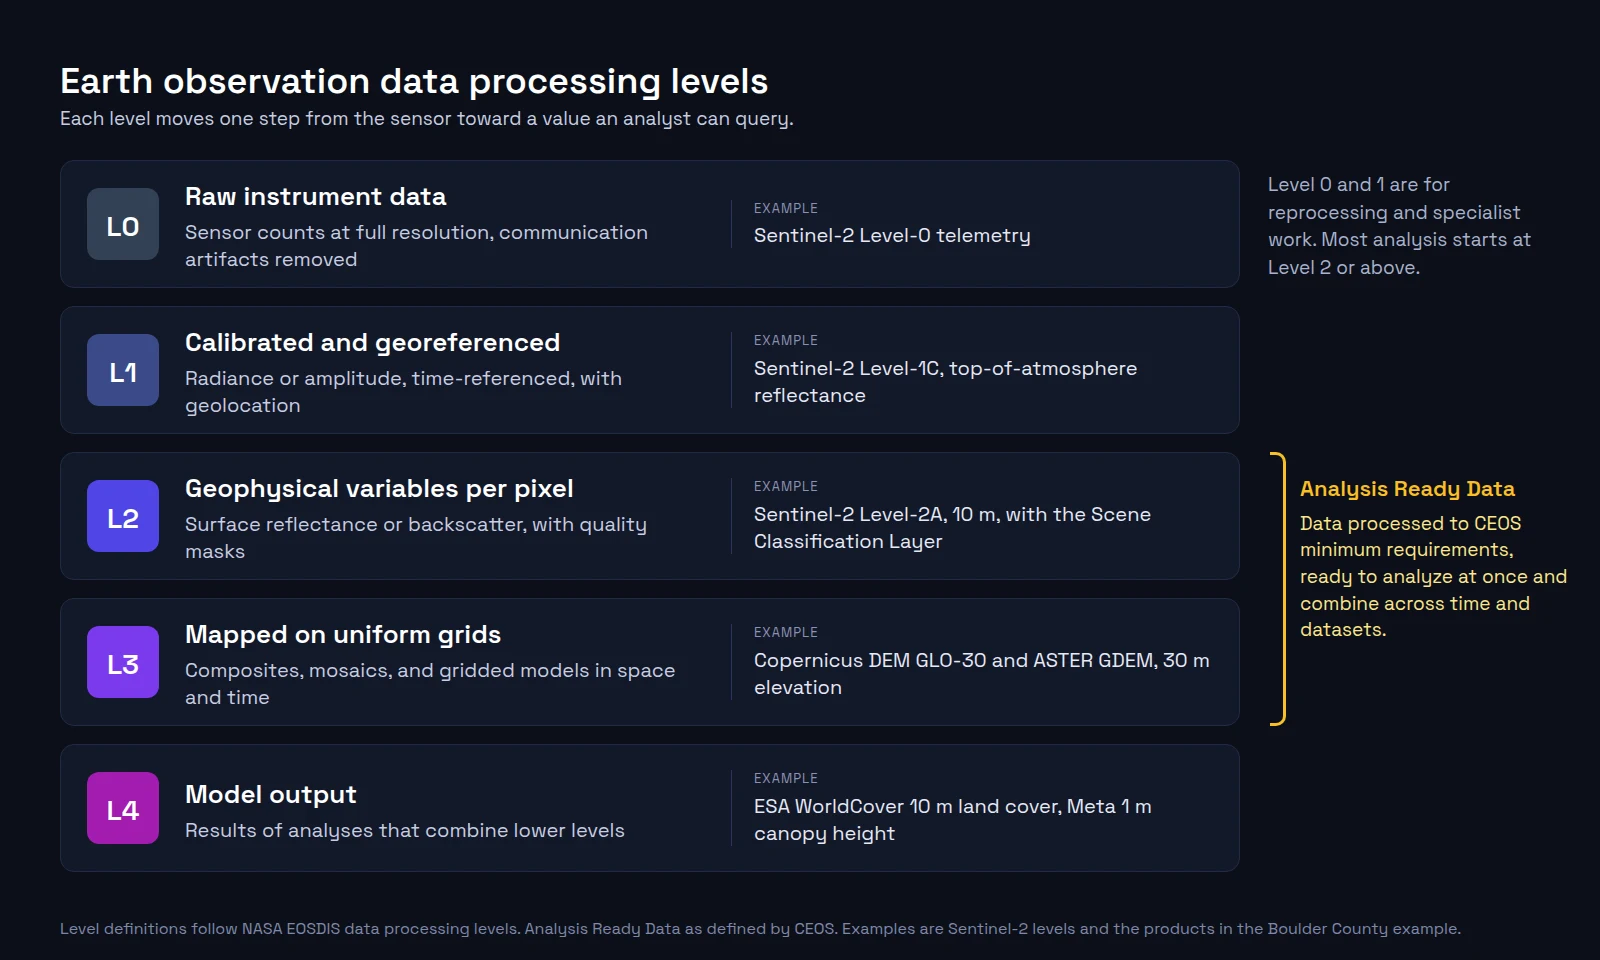Click the footnote about NASA EOSDIS level definitions
This screenshot has width=1600, height=960.
click(x=760, y=929)
